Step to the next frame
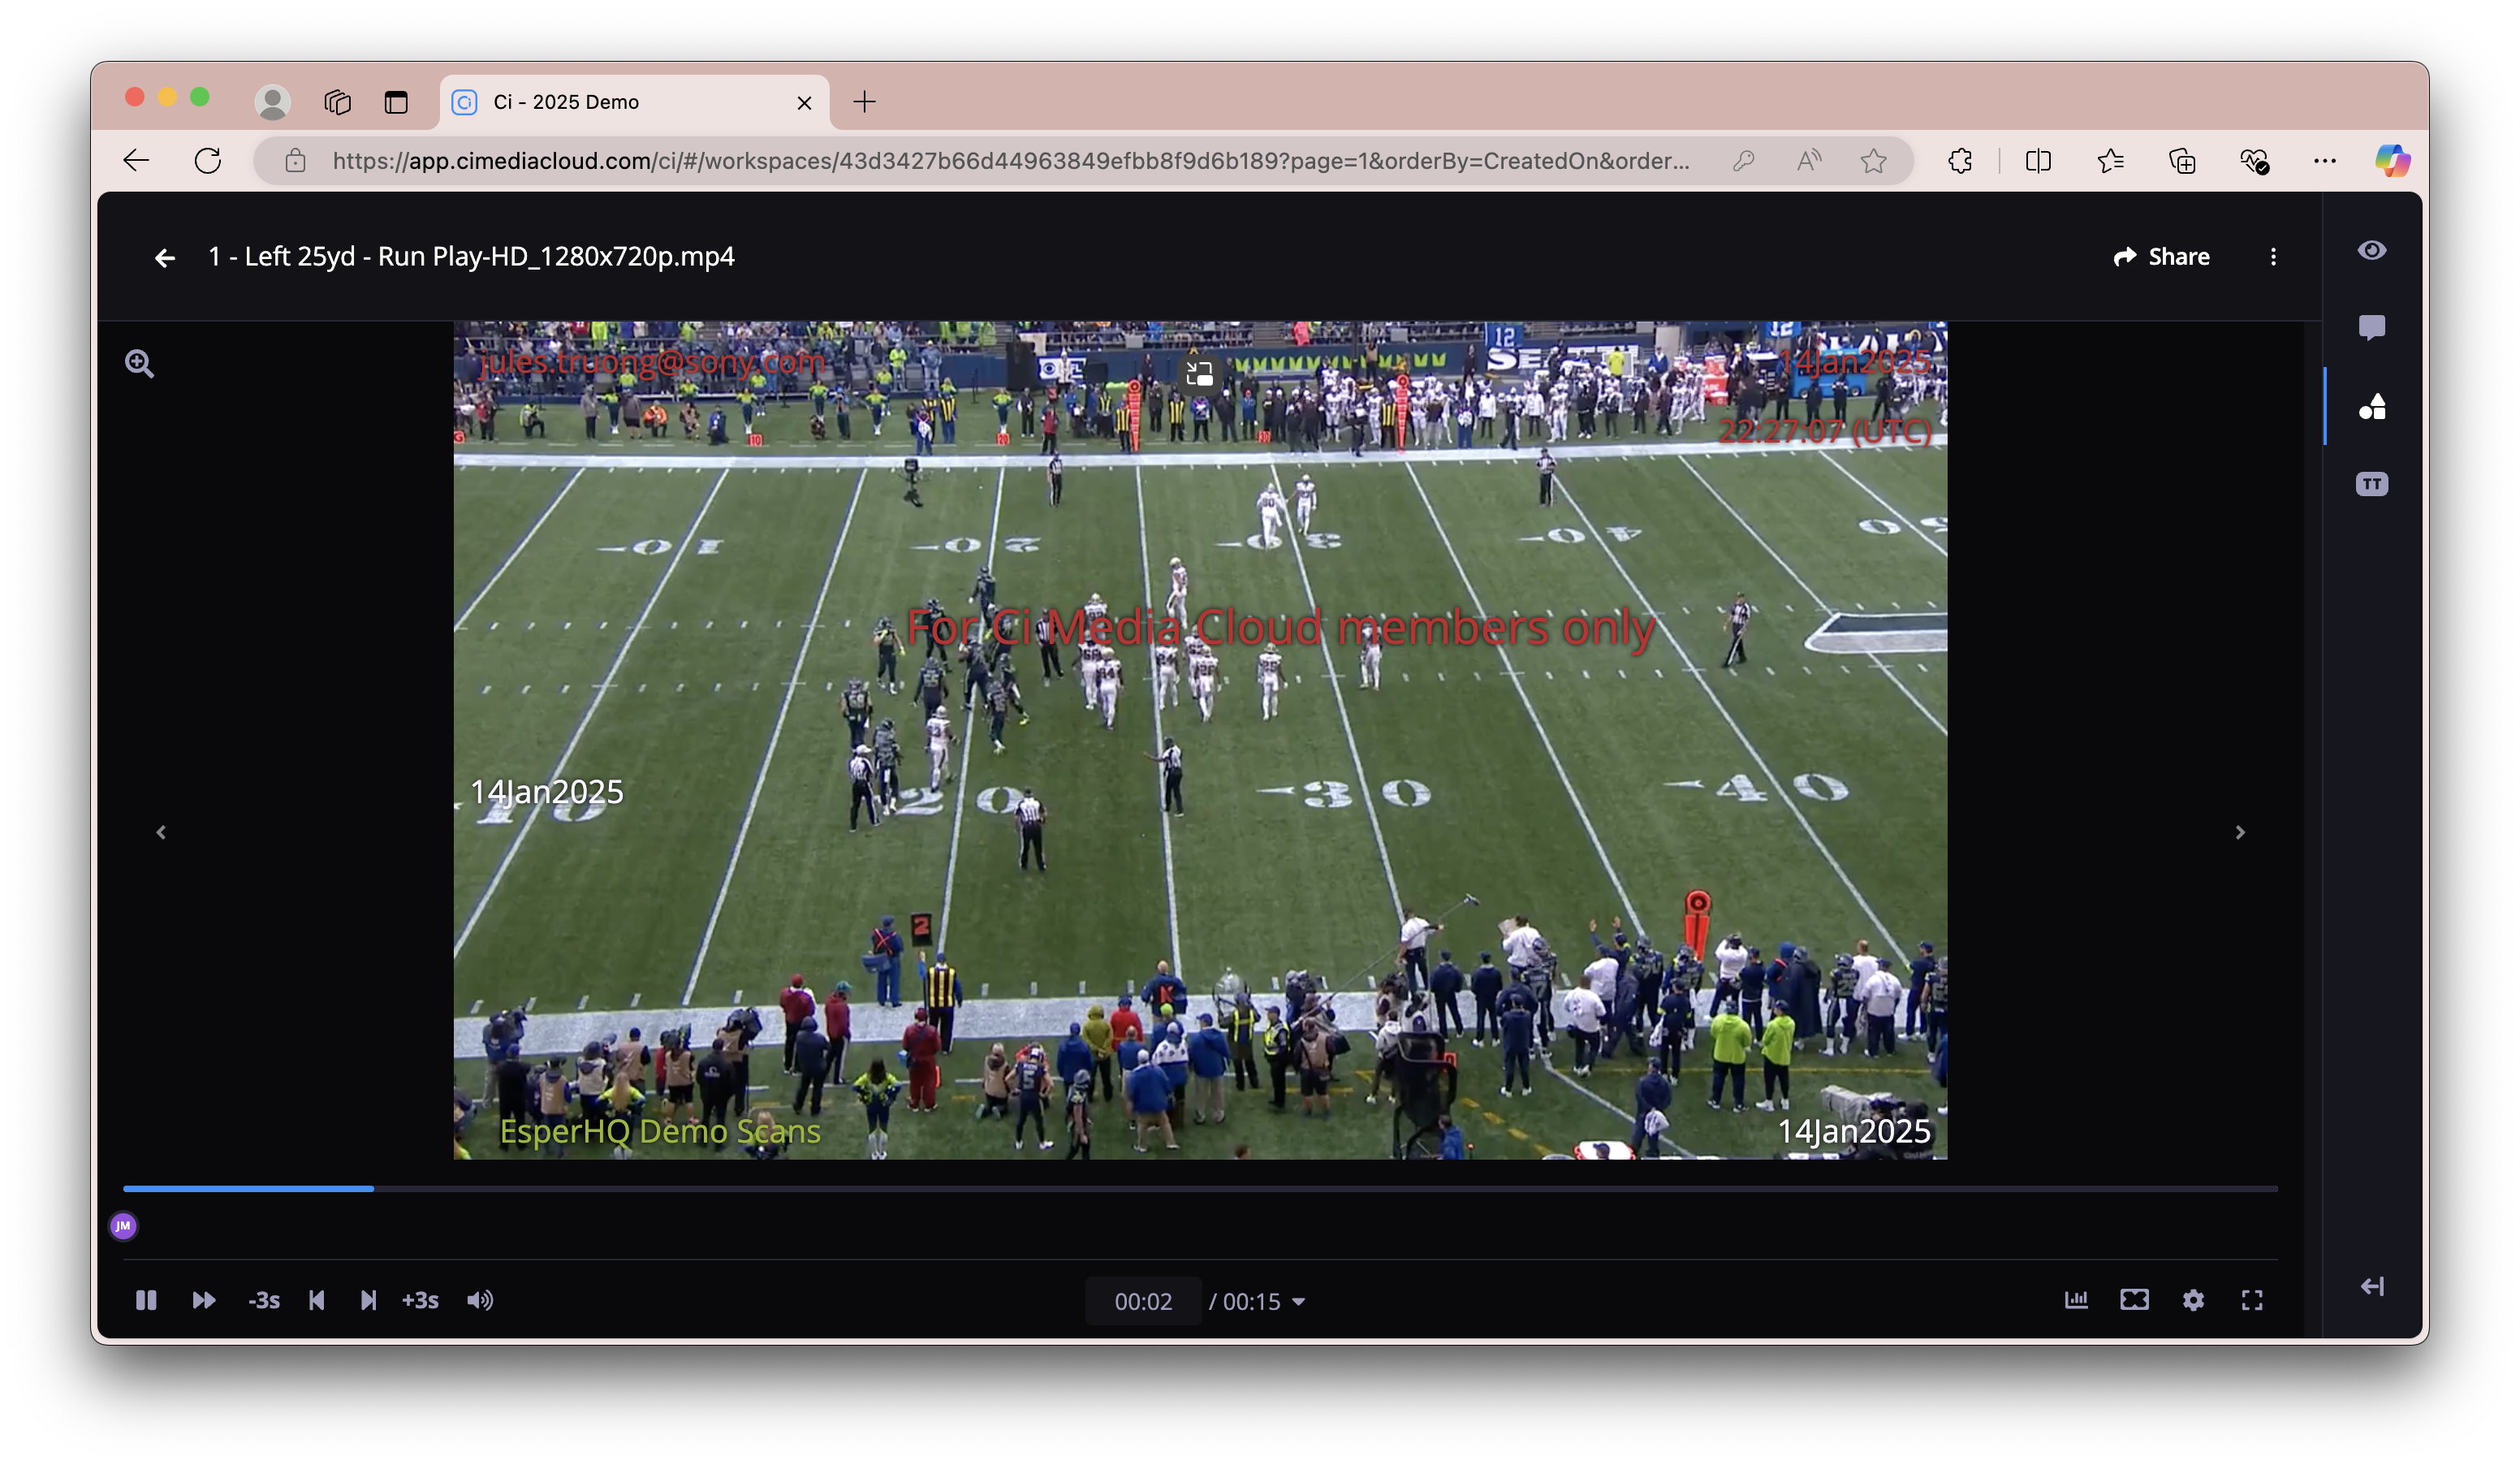 point(368,1300)
